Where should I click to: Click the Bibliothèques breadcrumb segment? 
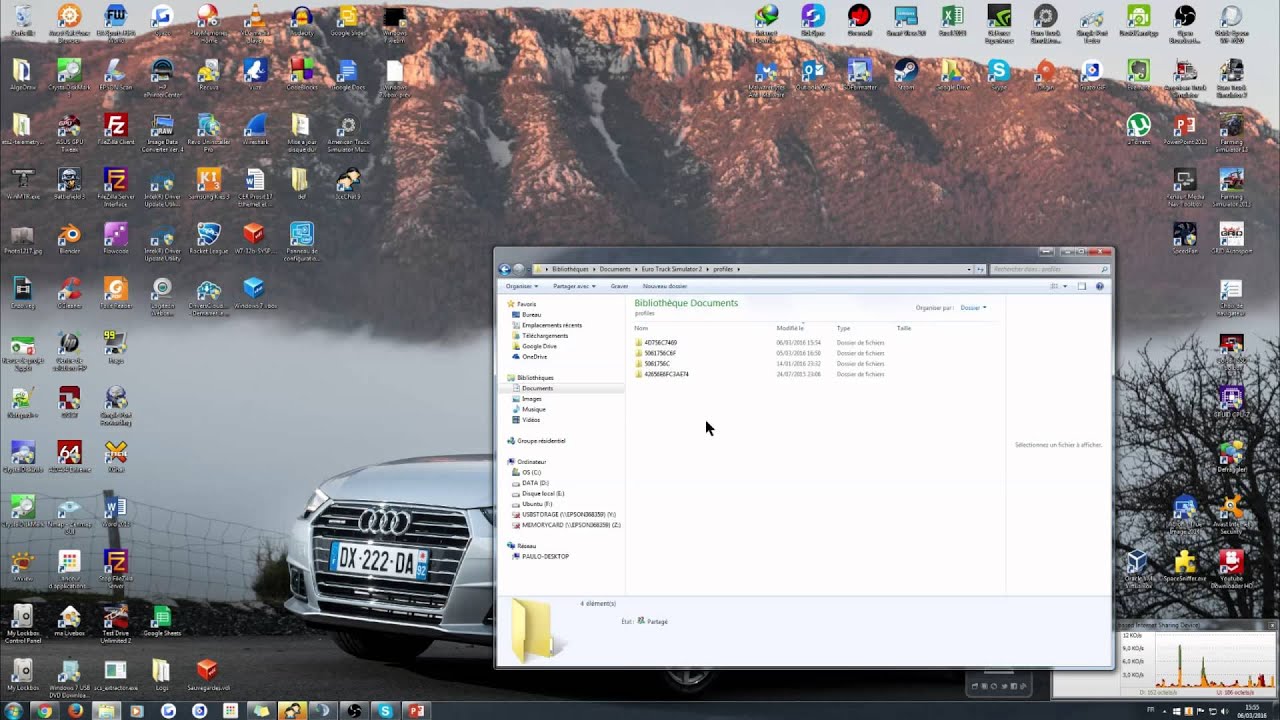coord(570,269)
